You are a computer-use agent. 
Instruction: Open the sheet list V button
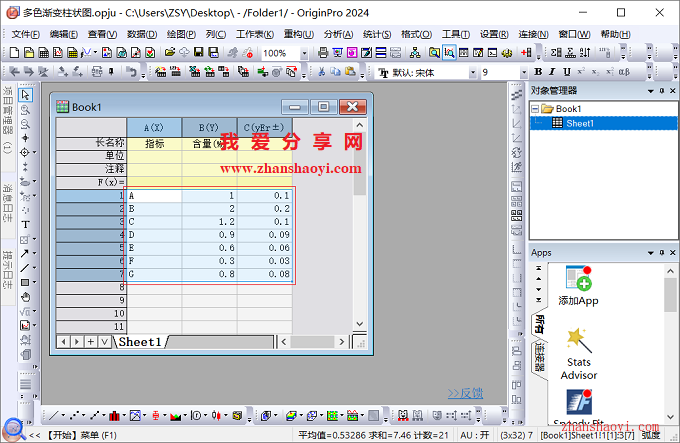click(x=104, y=342)
